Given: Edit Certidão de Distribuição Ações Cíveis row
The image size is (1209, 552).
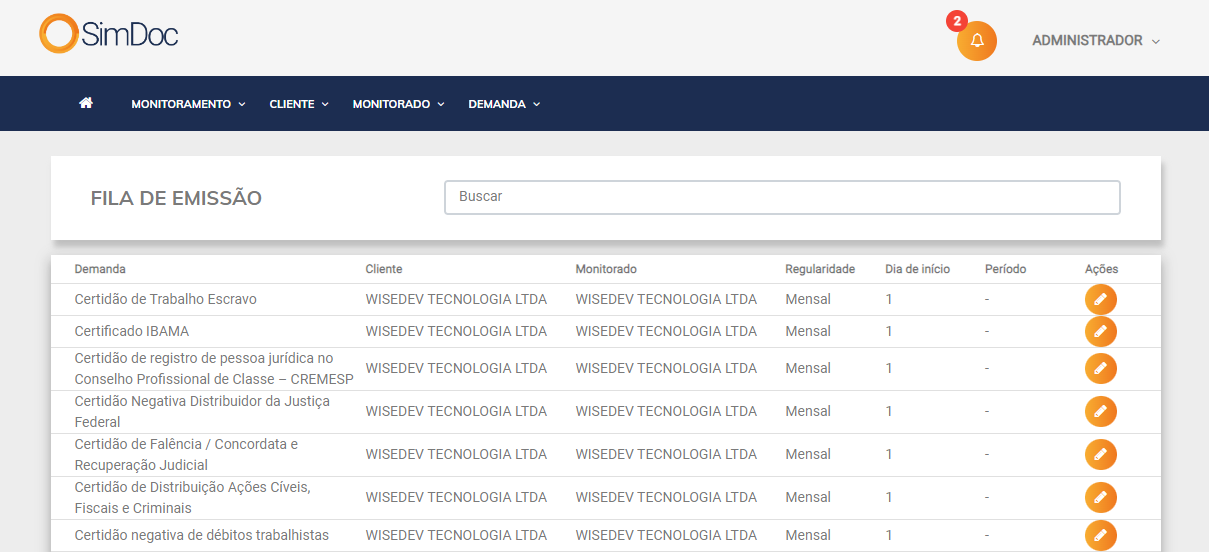Looking at the screenshot, I should pos(1100,498).
